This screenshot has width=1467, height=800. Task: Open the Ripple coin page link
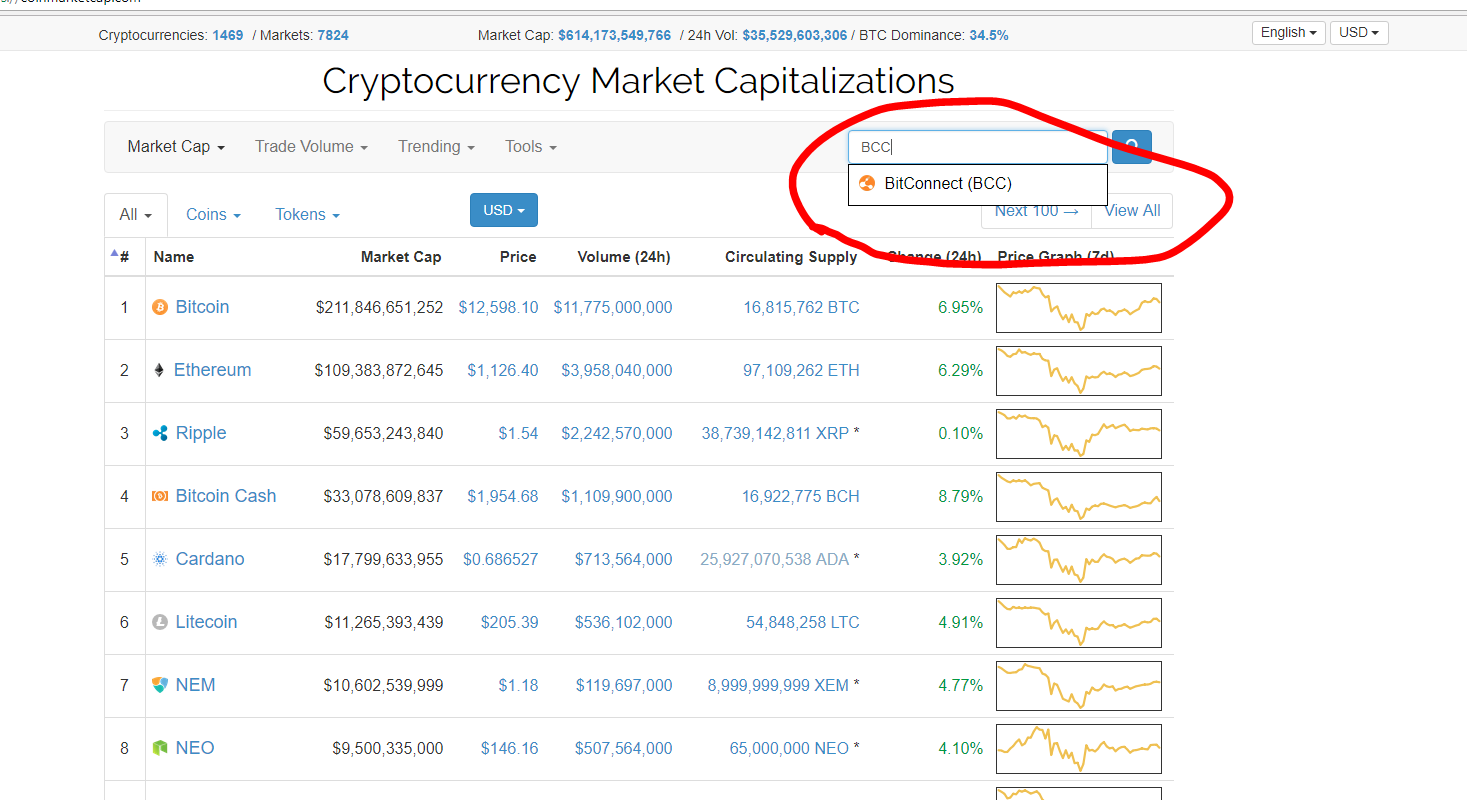201,433
